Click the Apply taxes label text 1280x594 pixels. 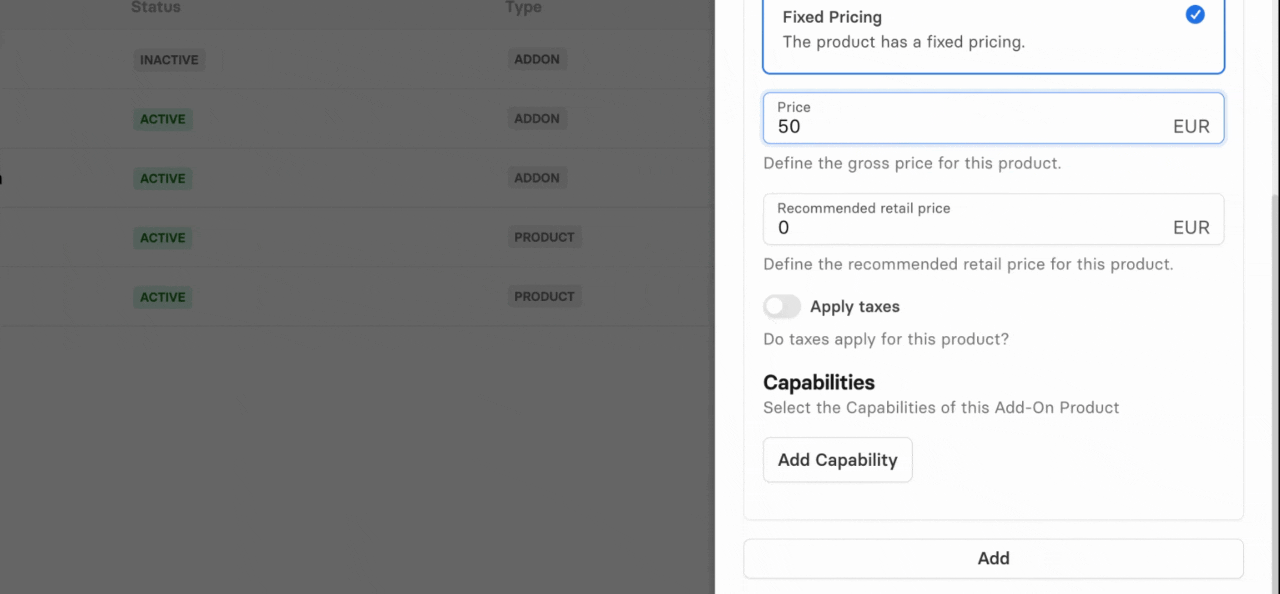[x=855, y=307]
